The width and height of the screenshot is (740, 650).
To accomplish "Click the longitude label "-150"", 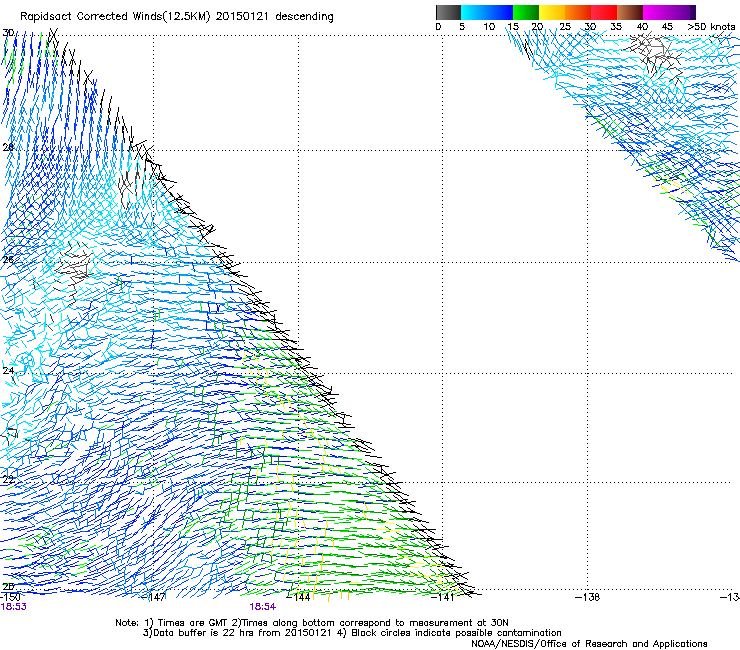I will (10, 597).
